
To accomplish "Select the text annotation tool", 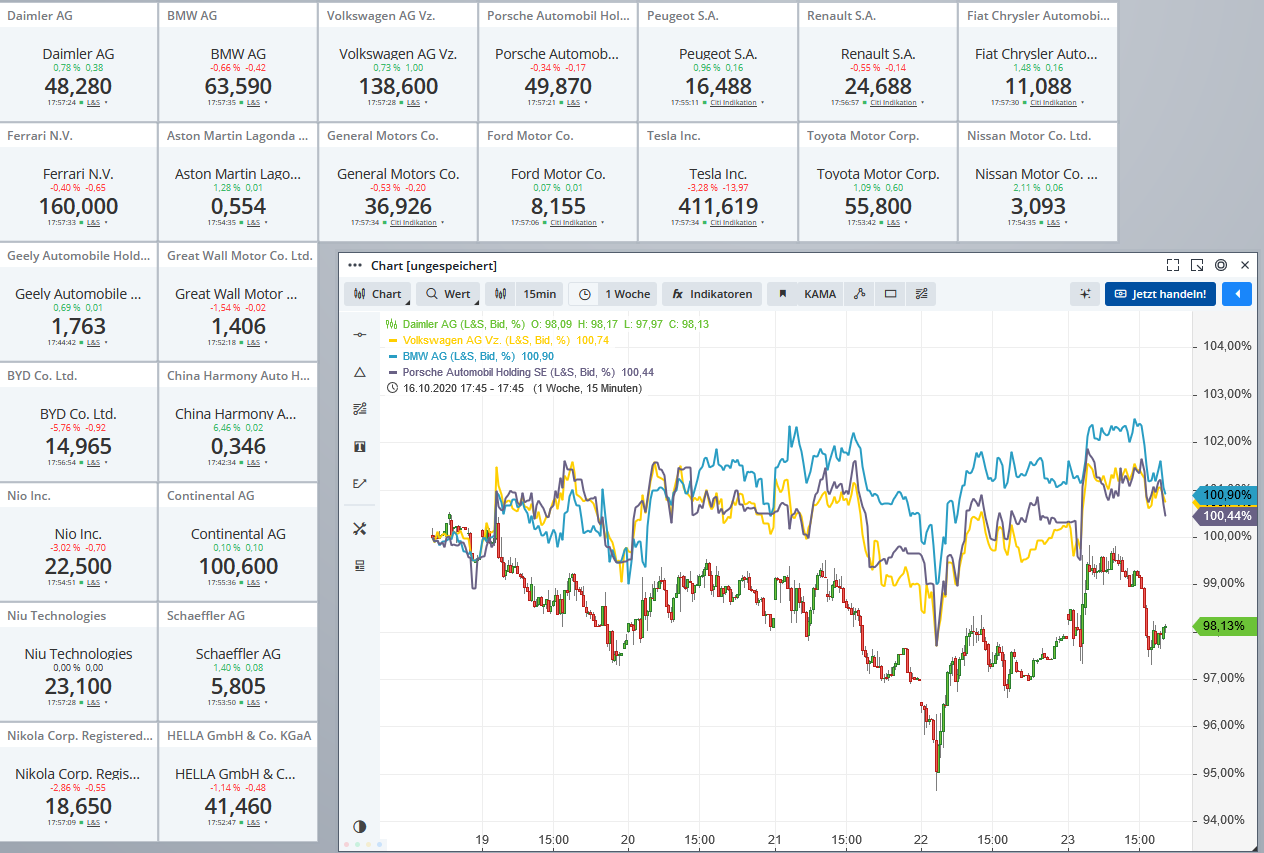I will (360, 446).
